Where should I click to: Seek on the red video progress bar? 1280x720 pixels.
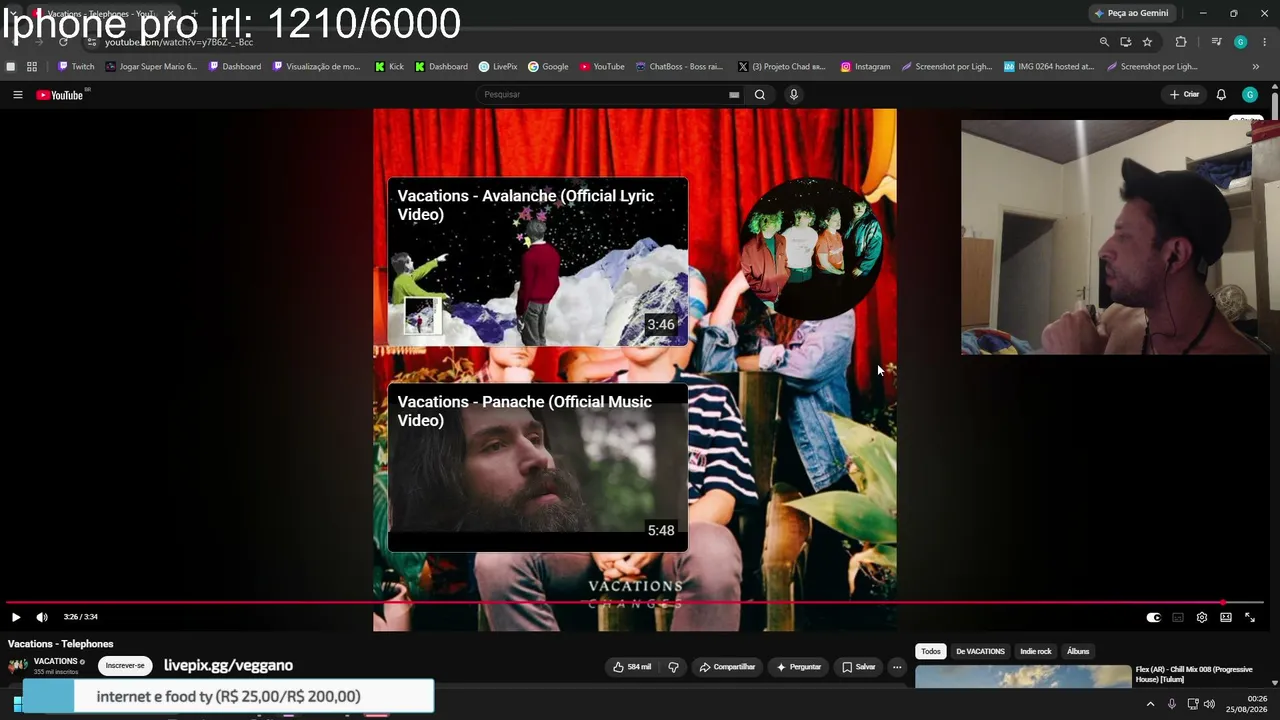tap(636, 602)
